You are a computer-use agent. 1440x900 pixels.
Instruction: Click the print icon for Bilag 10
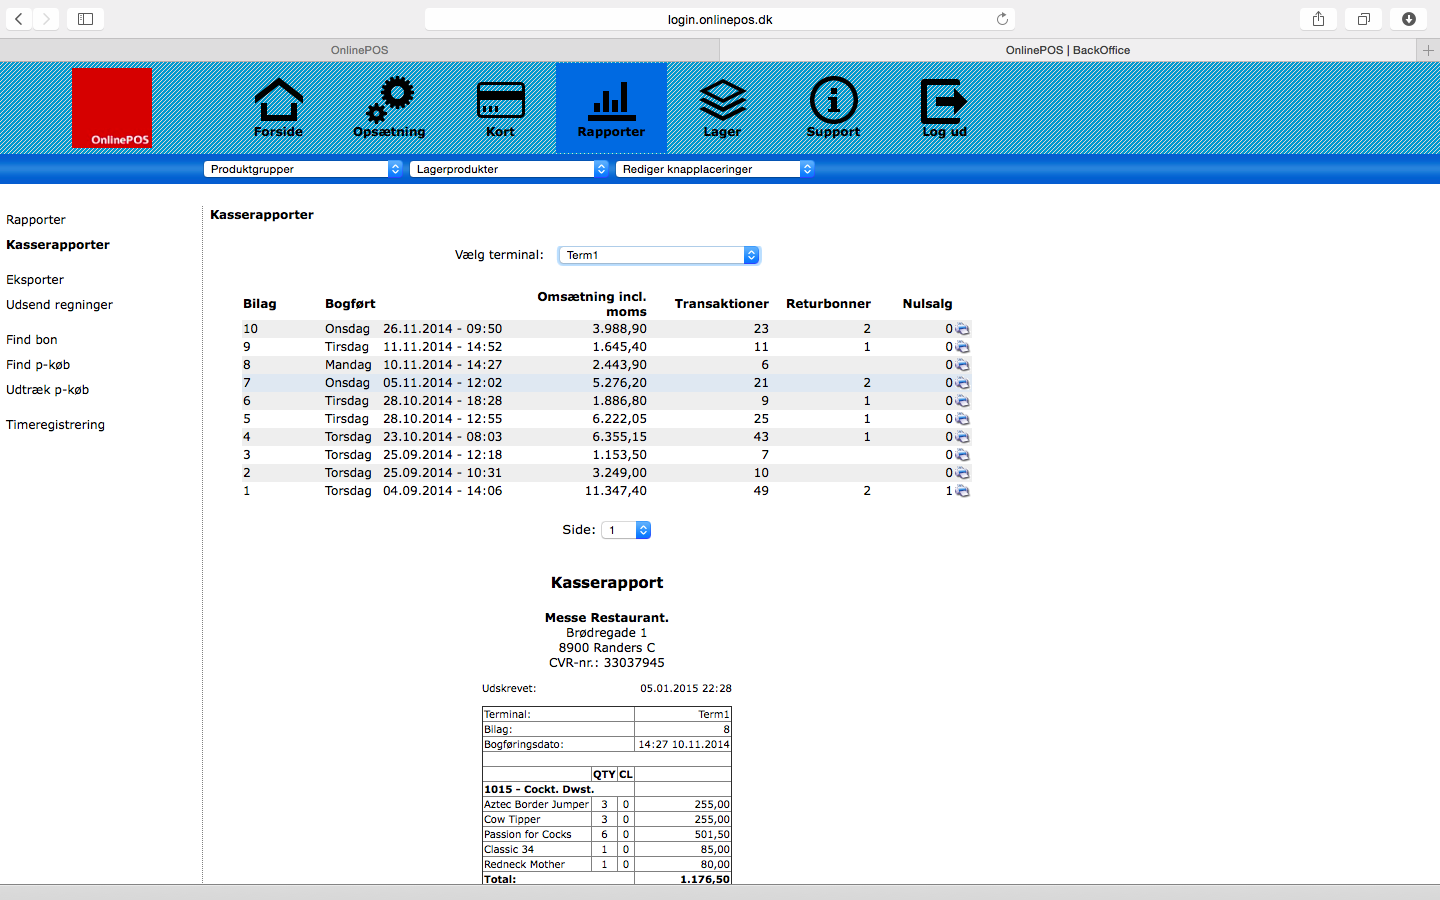[x=962, y=329]
